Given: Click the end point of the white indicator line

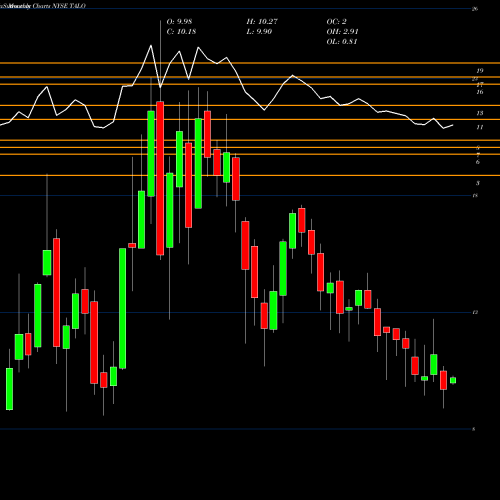Looking at the screenshot, I should [x=453, y=125].
